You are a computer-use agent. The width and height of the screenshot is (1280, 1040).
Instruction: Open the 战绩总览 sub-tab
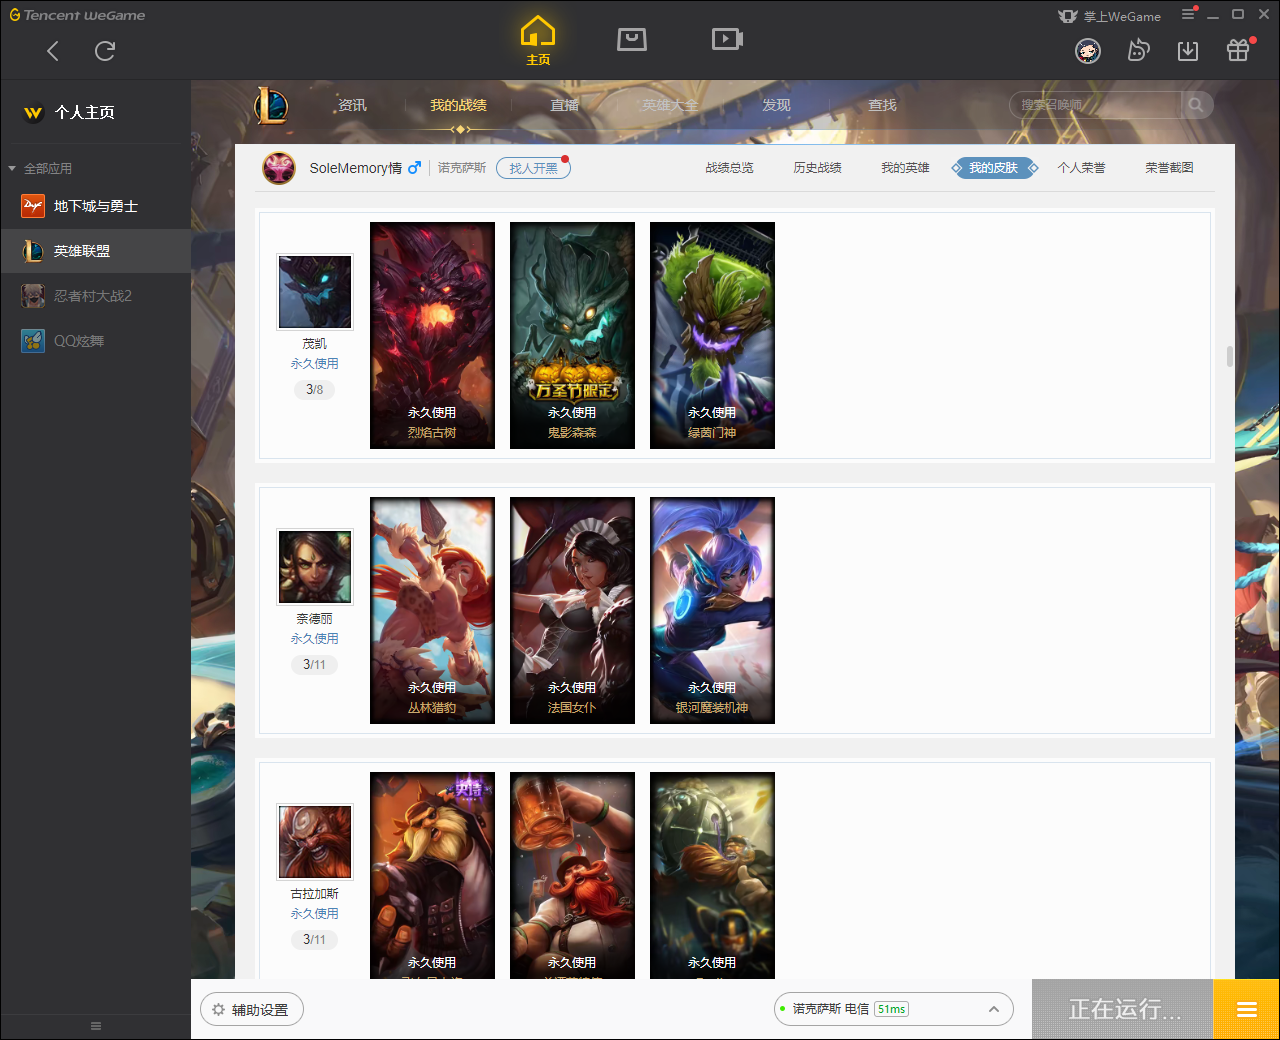pyautogui.click(x=729, y=168)
